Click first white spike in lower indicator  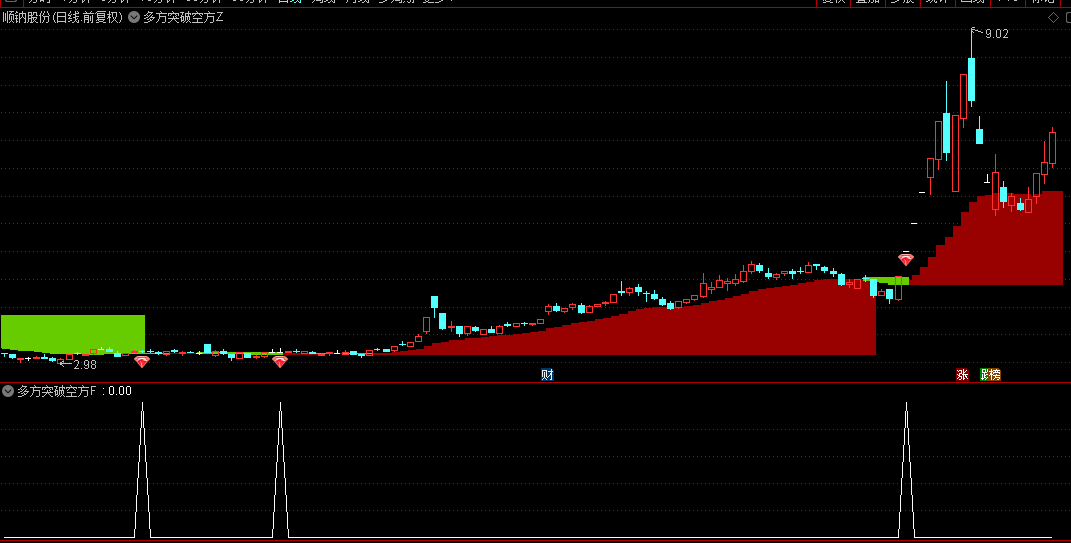tap(142, 469)
